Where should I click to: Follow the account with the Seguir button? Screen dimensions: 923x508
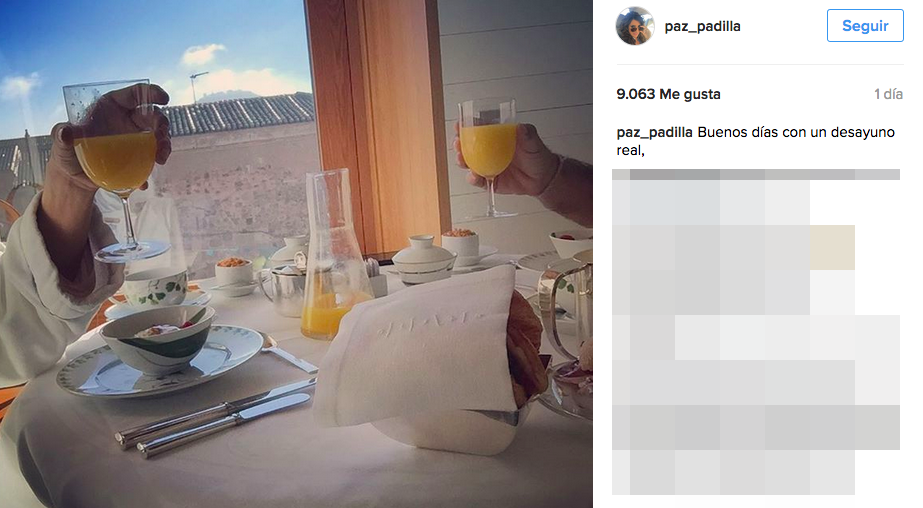pos(865,25)
